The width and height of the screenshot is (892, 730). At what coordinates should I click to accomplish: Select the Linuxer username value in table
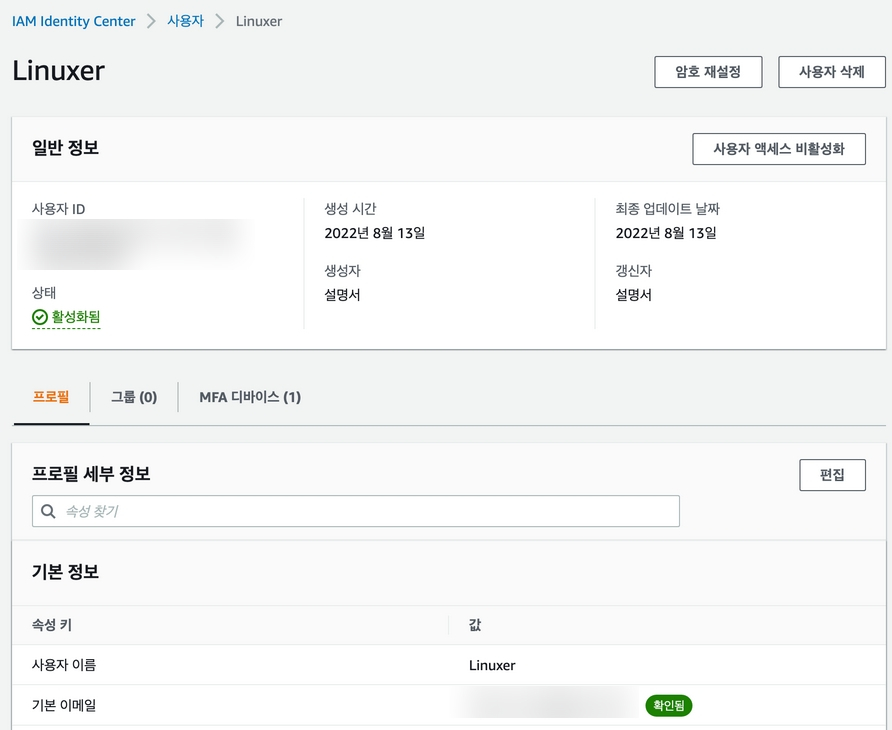(x=492, y=665)
